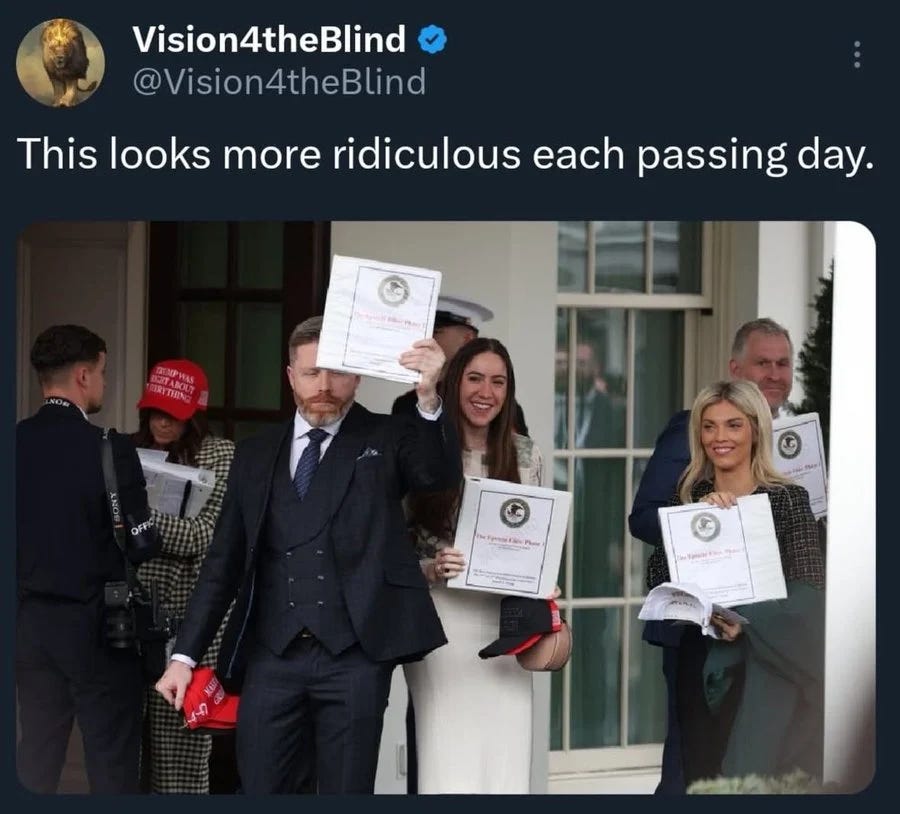The image size is (900, 814).
Task: Click the navy striped tie on bearded man
Action: (x=307, y=463)
